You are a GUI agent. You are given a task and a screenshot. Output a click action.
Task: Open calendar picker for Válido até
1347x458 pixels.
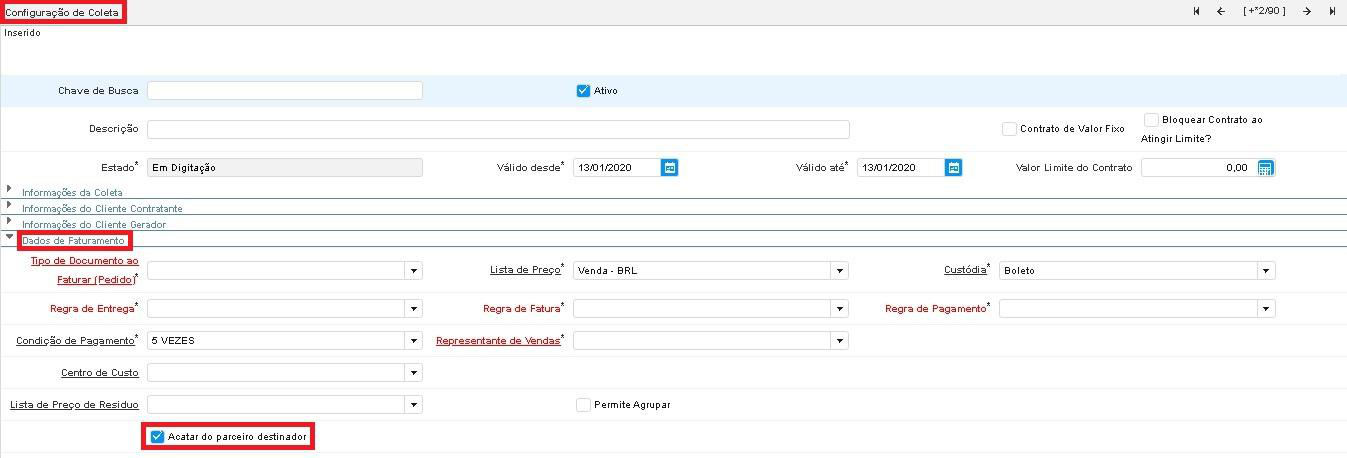(954, 168)
